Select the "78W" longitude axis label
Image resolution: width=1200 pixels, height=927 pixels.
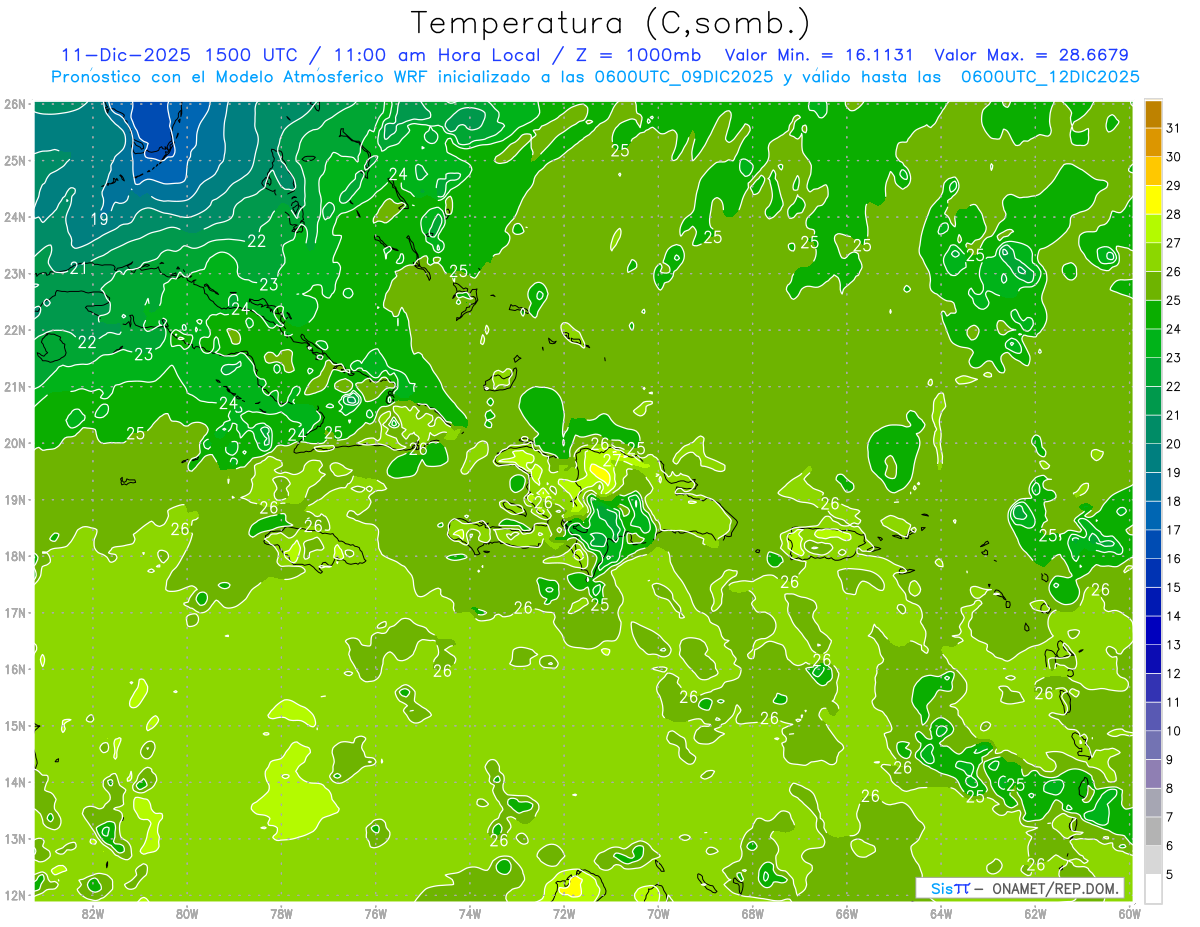point(281,912)
